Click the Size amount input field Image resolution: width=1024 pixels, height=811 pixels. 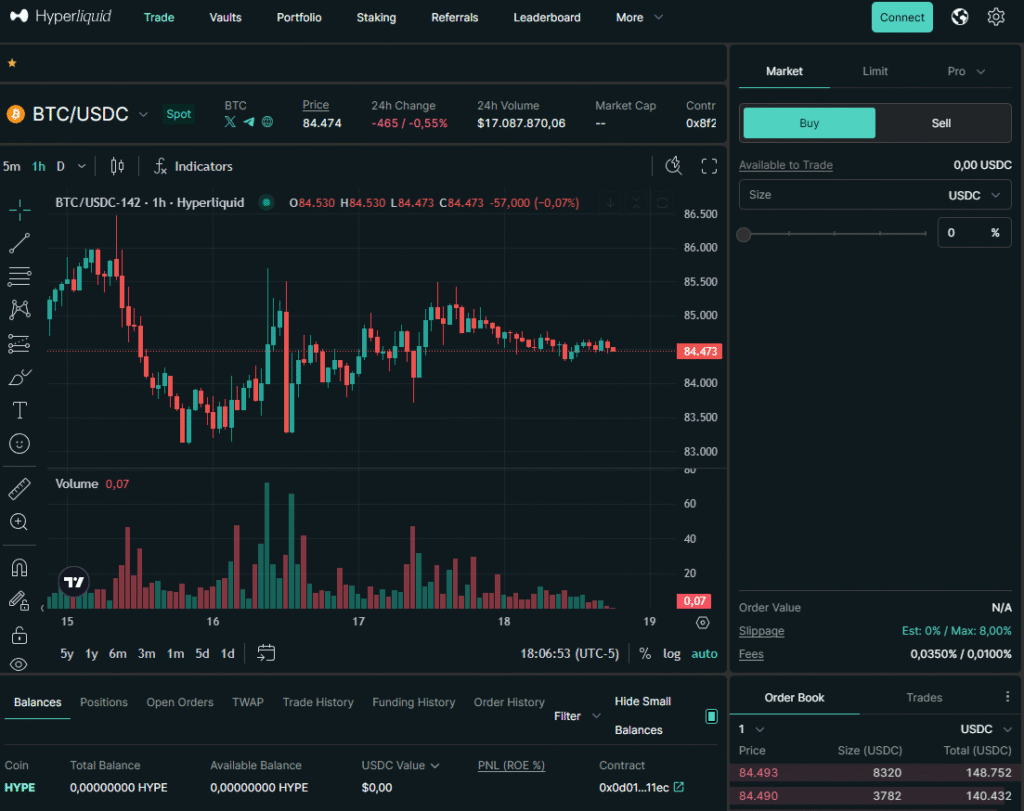(840, 195)
